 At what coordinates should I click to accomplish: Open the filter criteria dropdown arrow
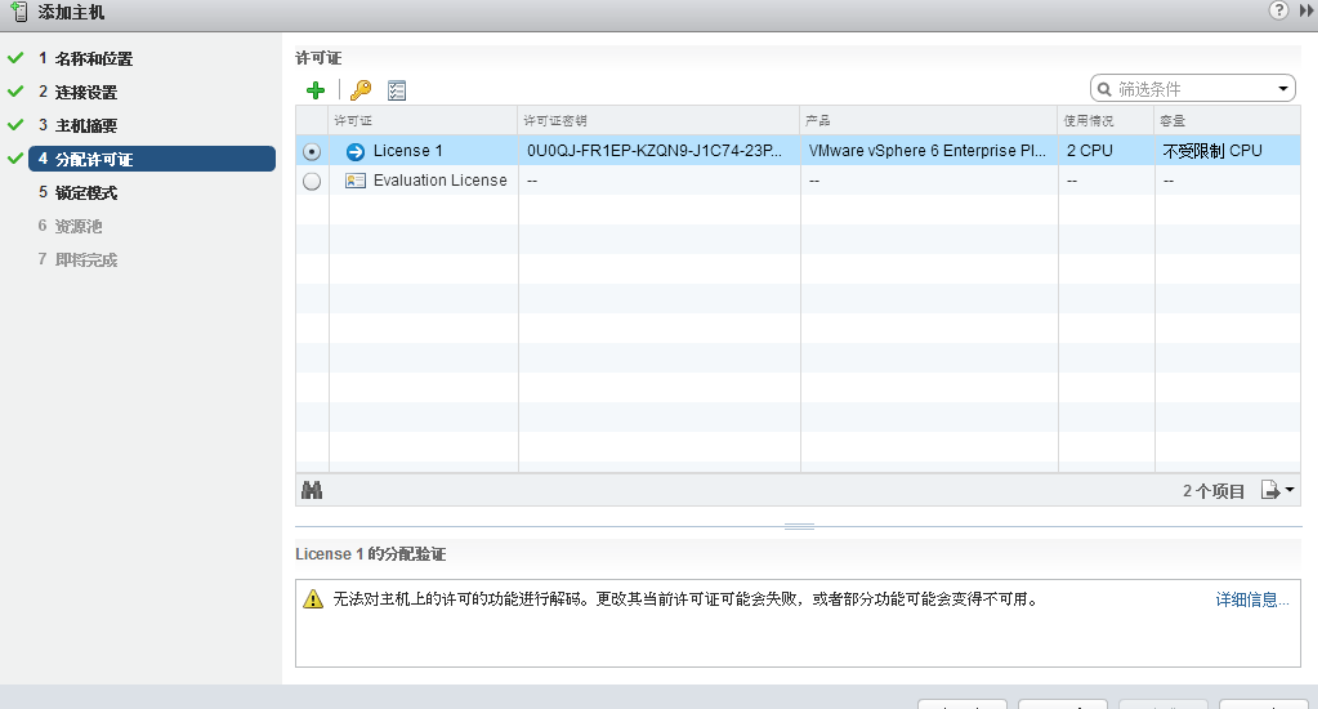tap(1283, 89)
